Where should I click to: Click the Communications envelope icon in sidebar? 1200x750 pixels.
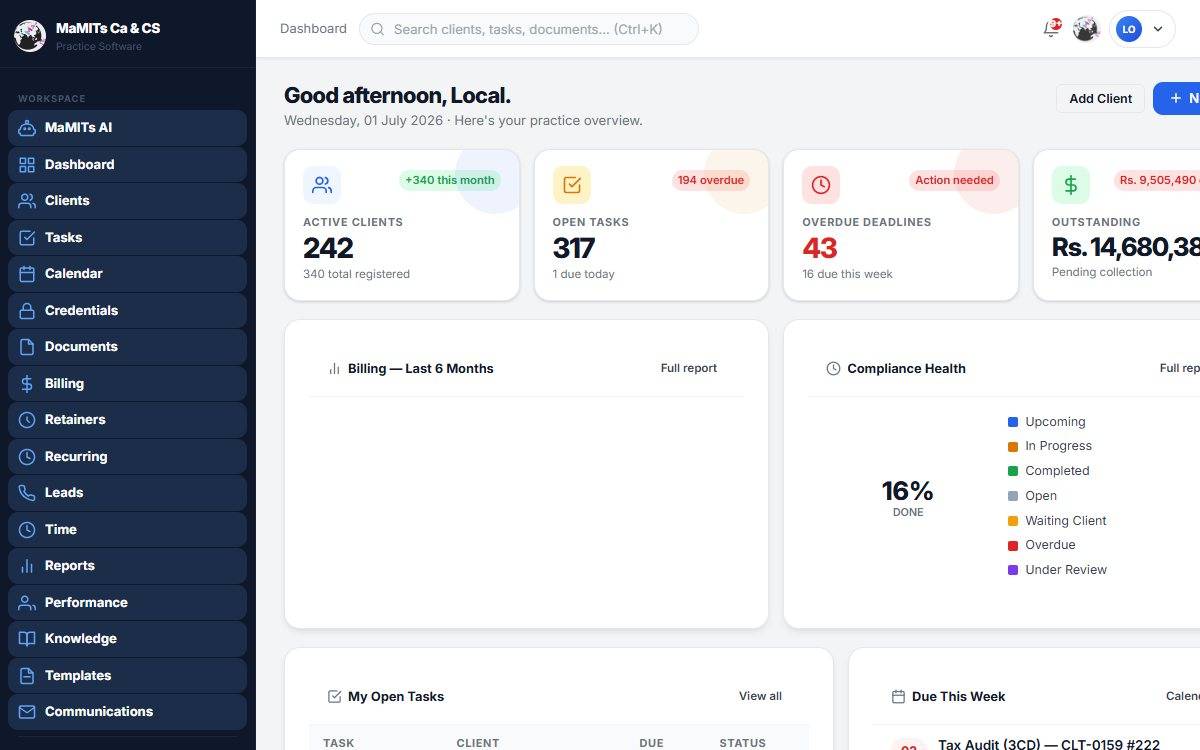27,712
